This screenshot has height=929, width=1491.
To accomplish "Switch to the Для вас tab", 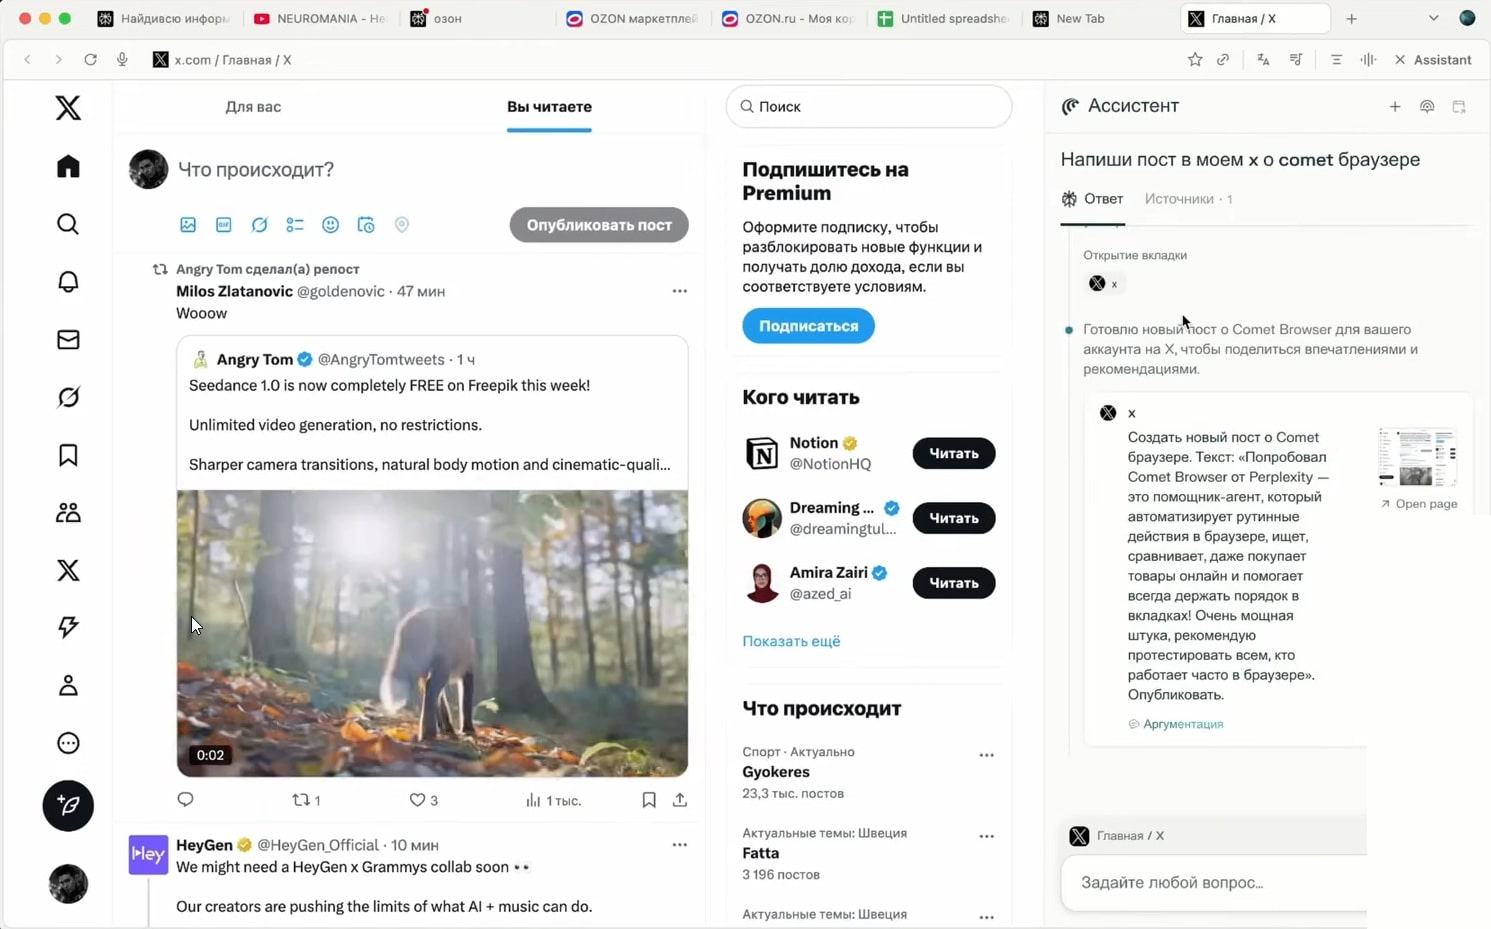I will tap(253, 107).
